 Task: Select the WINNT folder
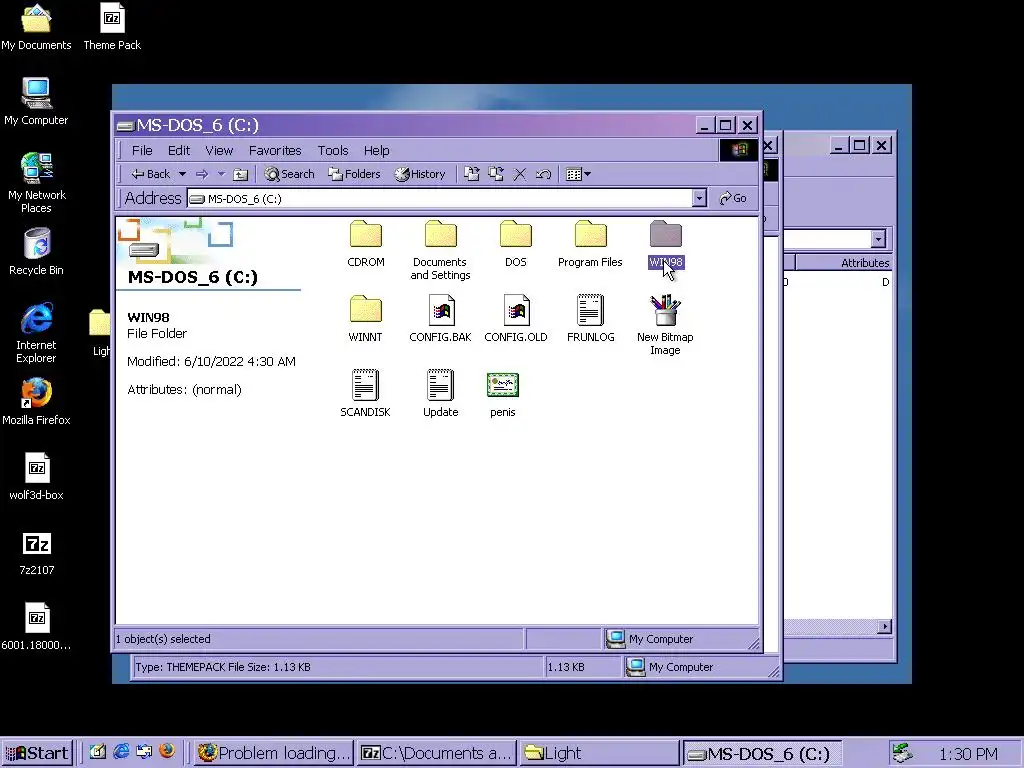[365, 319]
